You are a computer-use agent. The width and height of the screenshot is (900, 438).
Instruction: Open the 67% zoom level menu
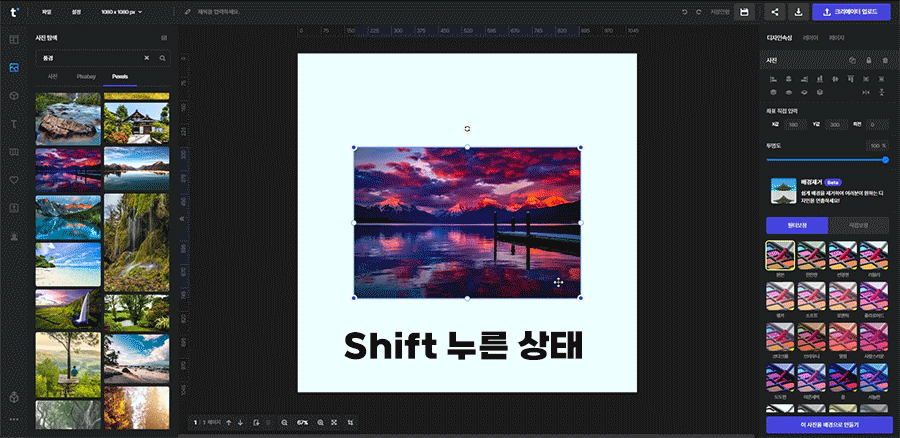[x=302, y=423]
